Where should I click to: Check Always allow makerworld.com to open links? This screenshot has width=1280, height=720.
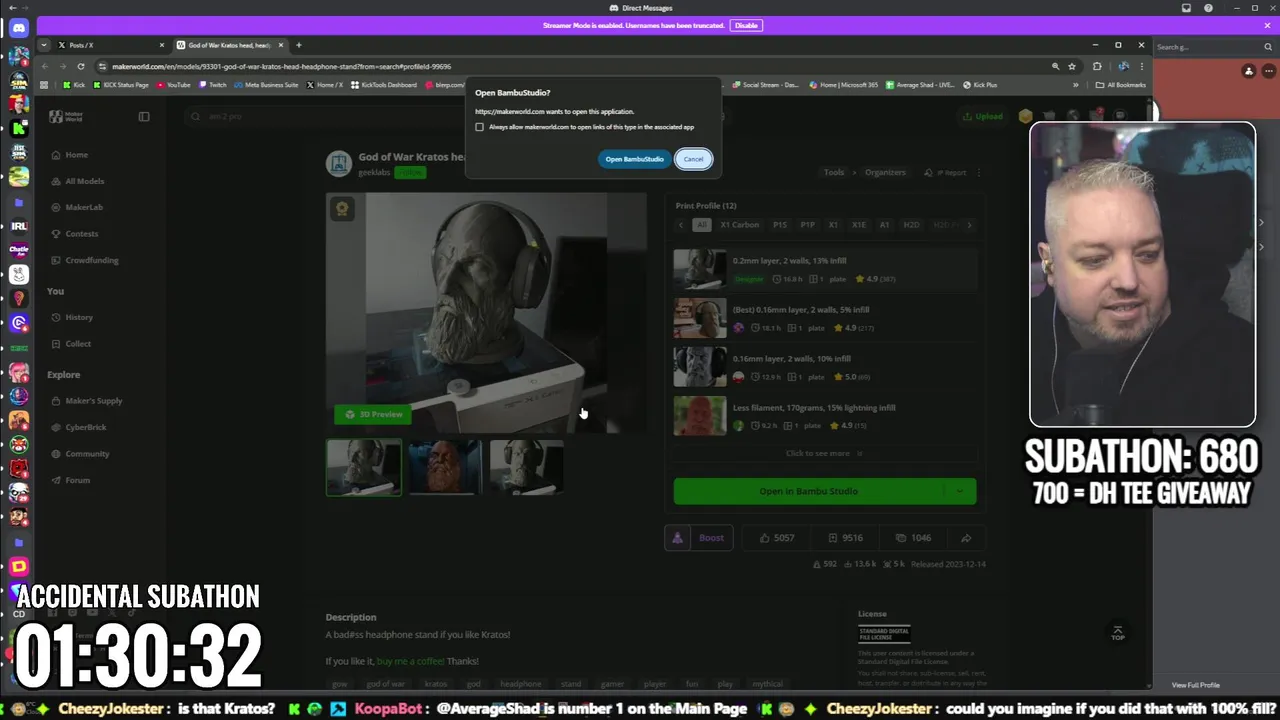pos(479,127)
